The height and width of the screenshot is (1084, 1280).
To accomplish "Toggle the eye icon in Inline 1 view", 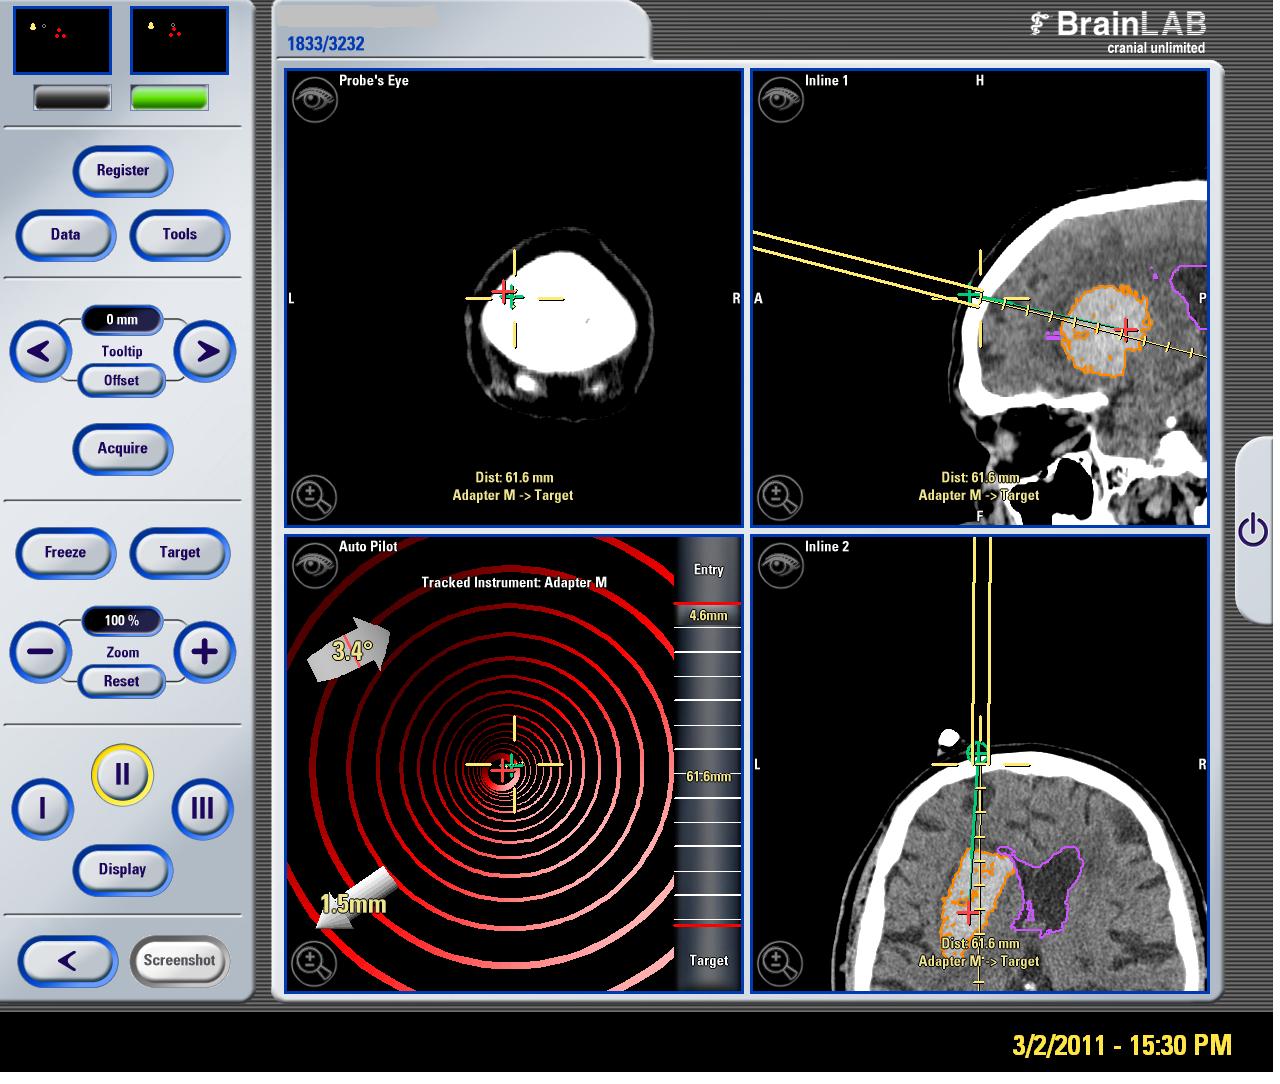I will tap(780, 100).
